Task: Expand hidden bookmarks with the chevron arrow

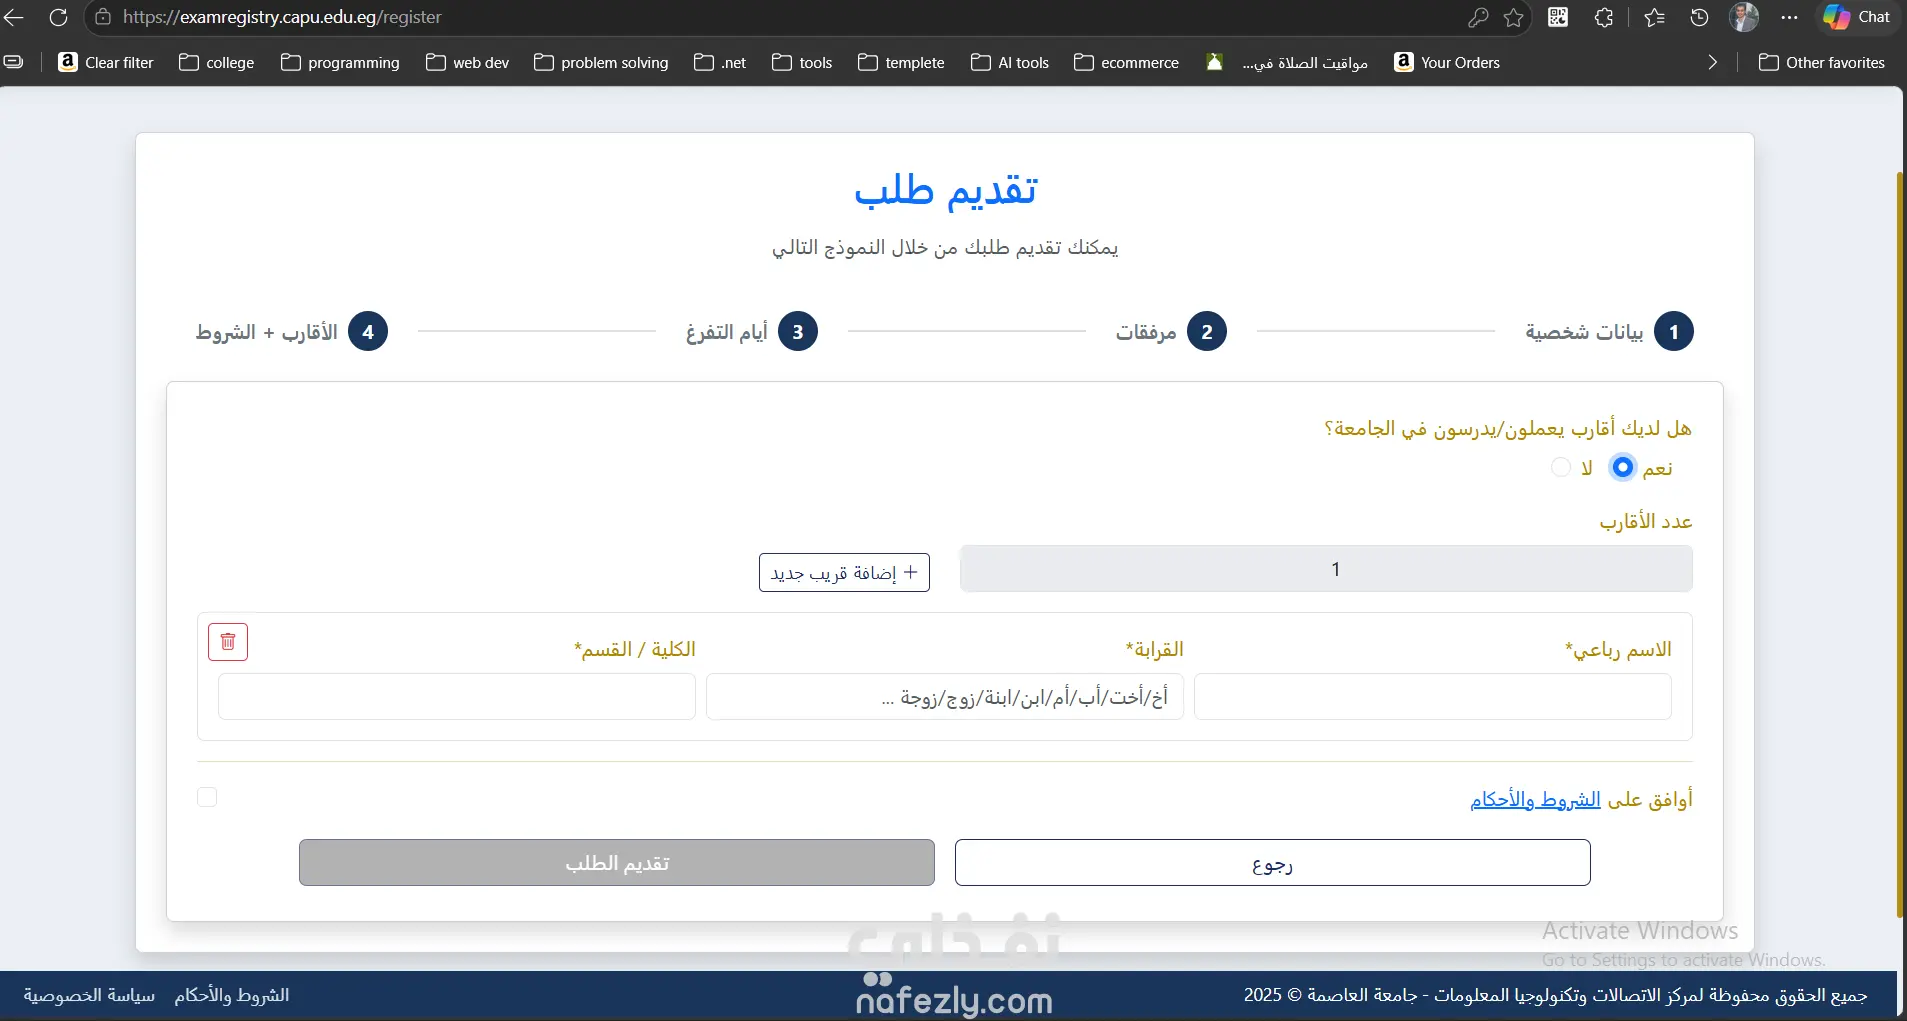Action: pyautogui.click(x=1713, y=62)
